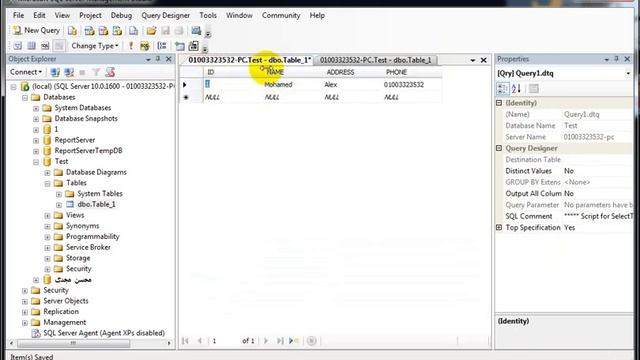This screenshot has width=640, height=360.
Task: Click the current record number field
Action: pos(224,341)
